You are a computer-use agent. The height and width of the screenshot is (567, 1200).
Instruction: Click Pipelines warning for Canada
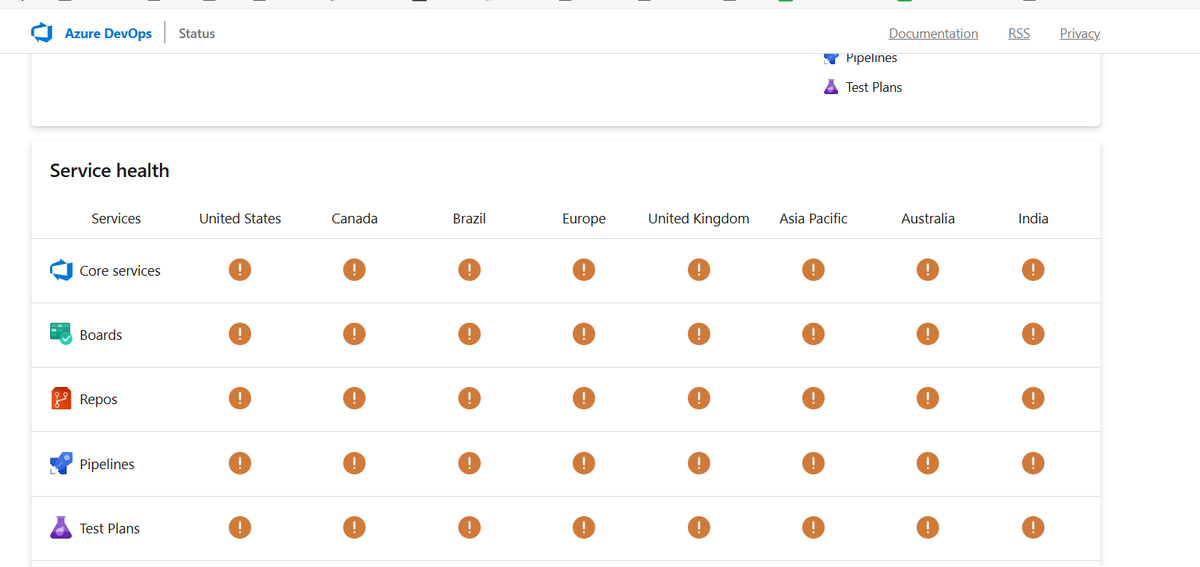pos(354,463)
